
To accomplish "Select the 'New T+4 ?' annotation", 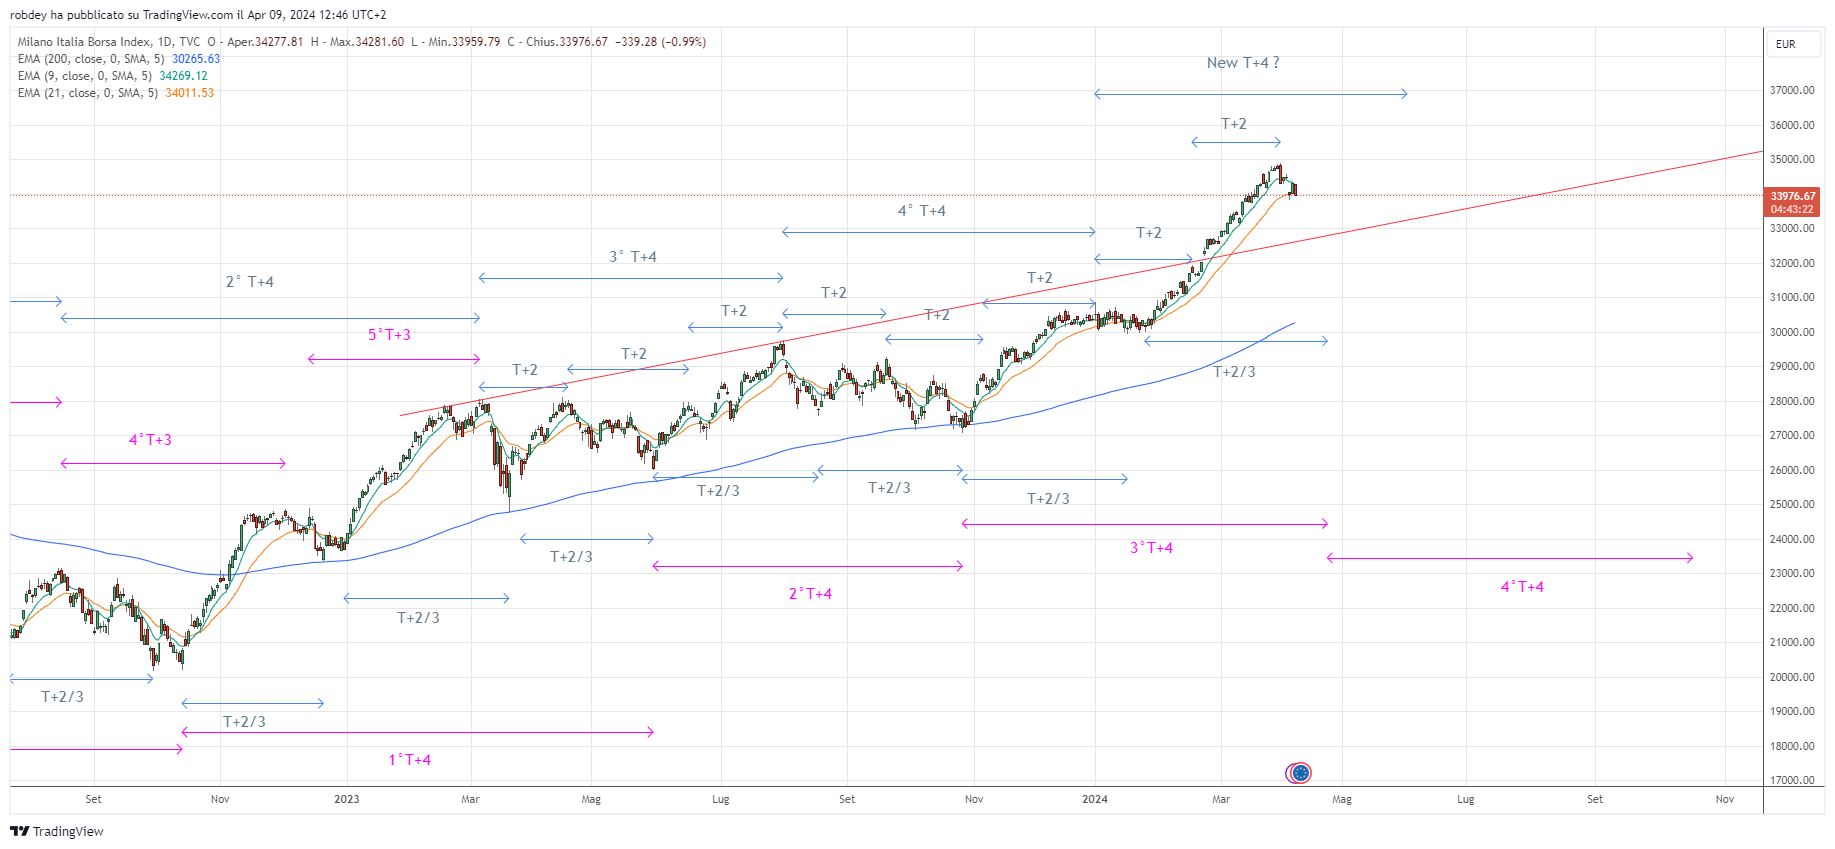I will click(1243, 63).
